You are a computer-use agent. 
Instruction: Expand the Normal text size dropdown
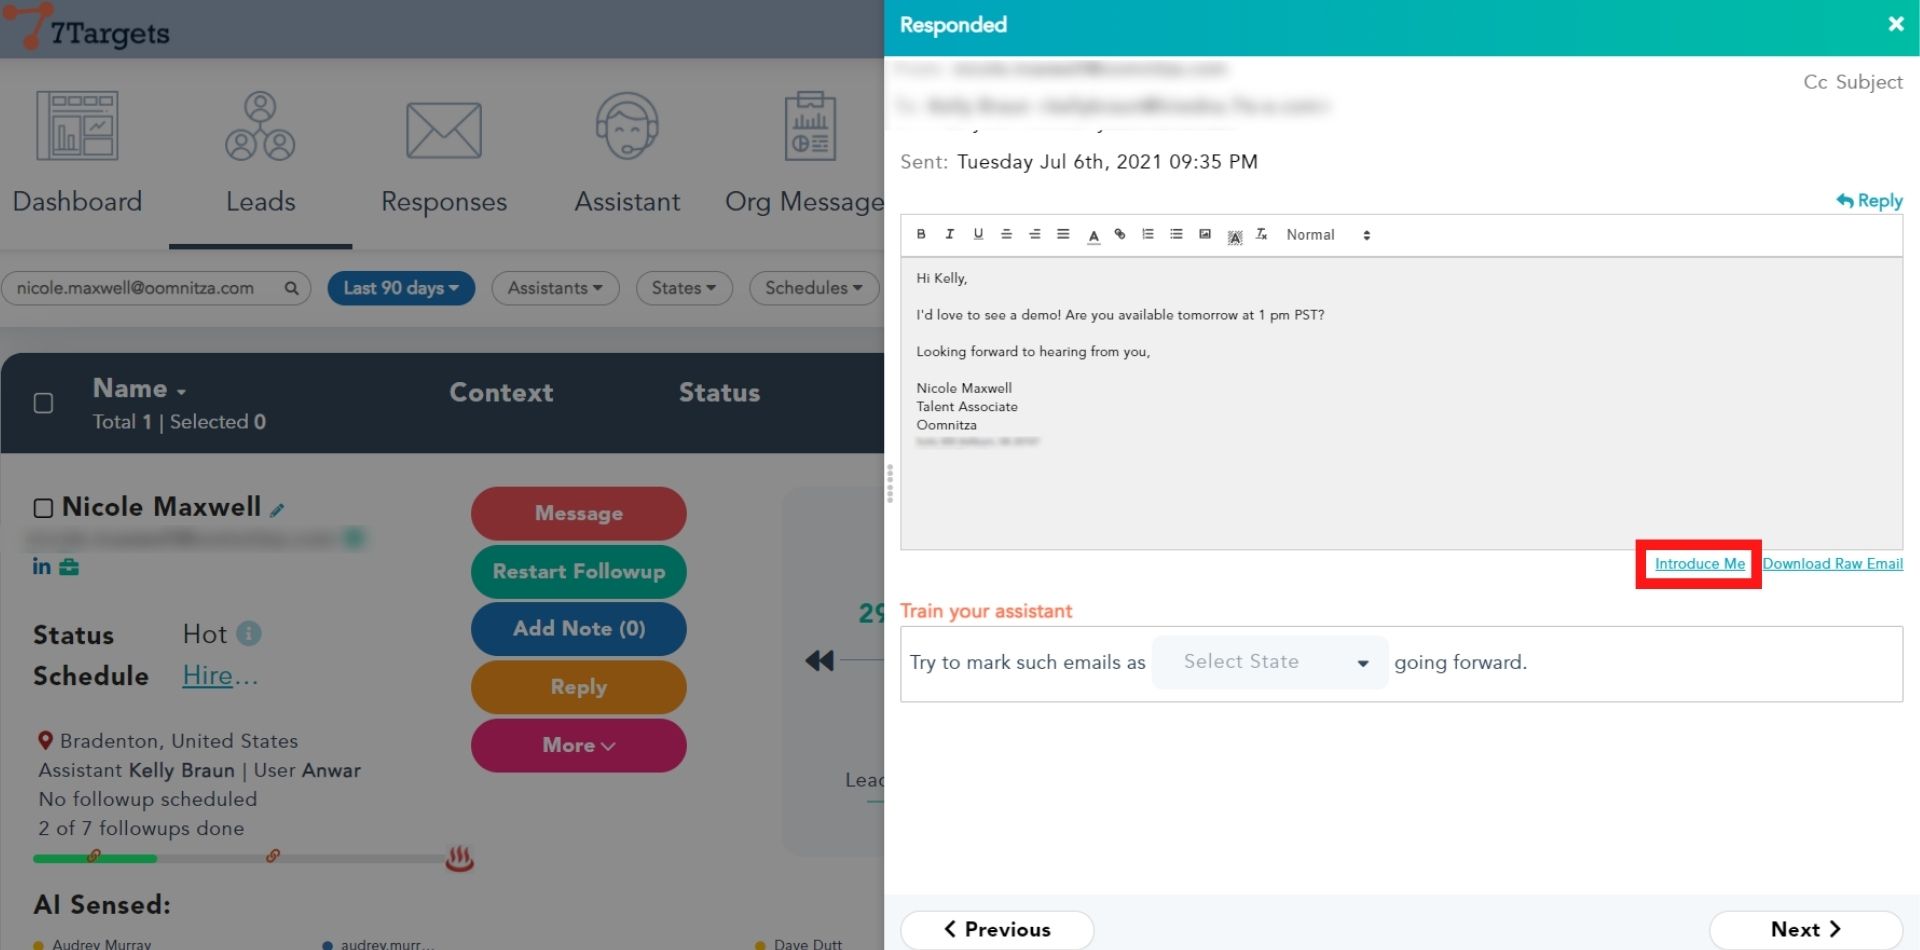point(1327,235)
